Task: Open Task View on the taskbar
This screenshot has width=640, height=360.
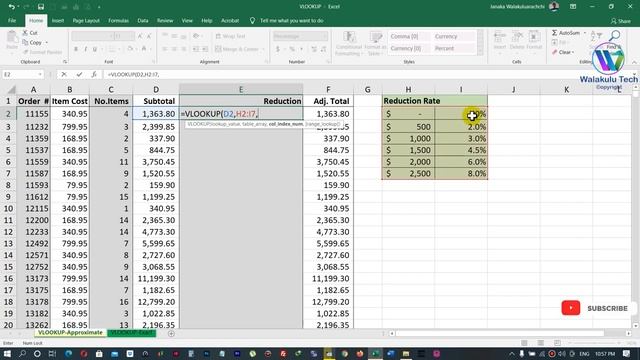Action: pyautogui.click(x=52, y=353)
